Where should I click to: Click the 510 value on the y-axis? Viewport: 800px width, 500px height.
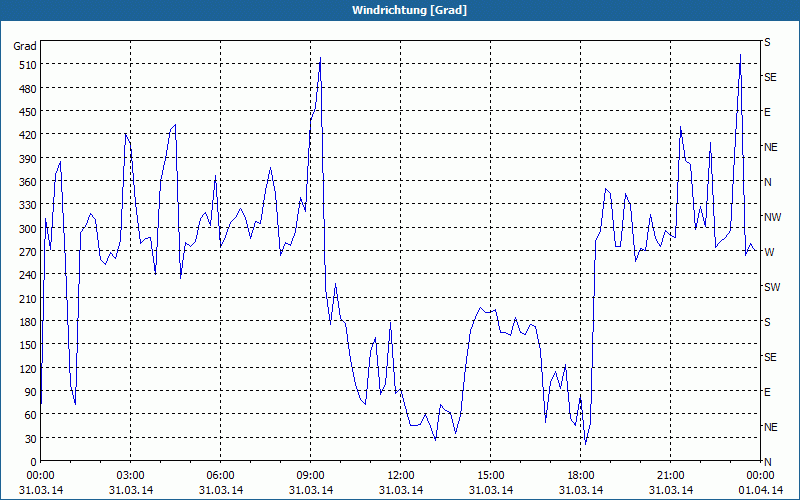(x=28, y=65)
